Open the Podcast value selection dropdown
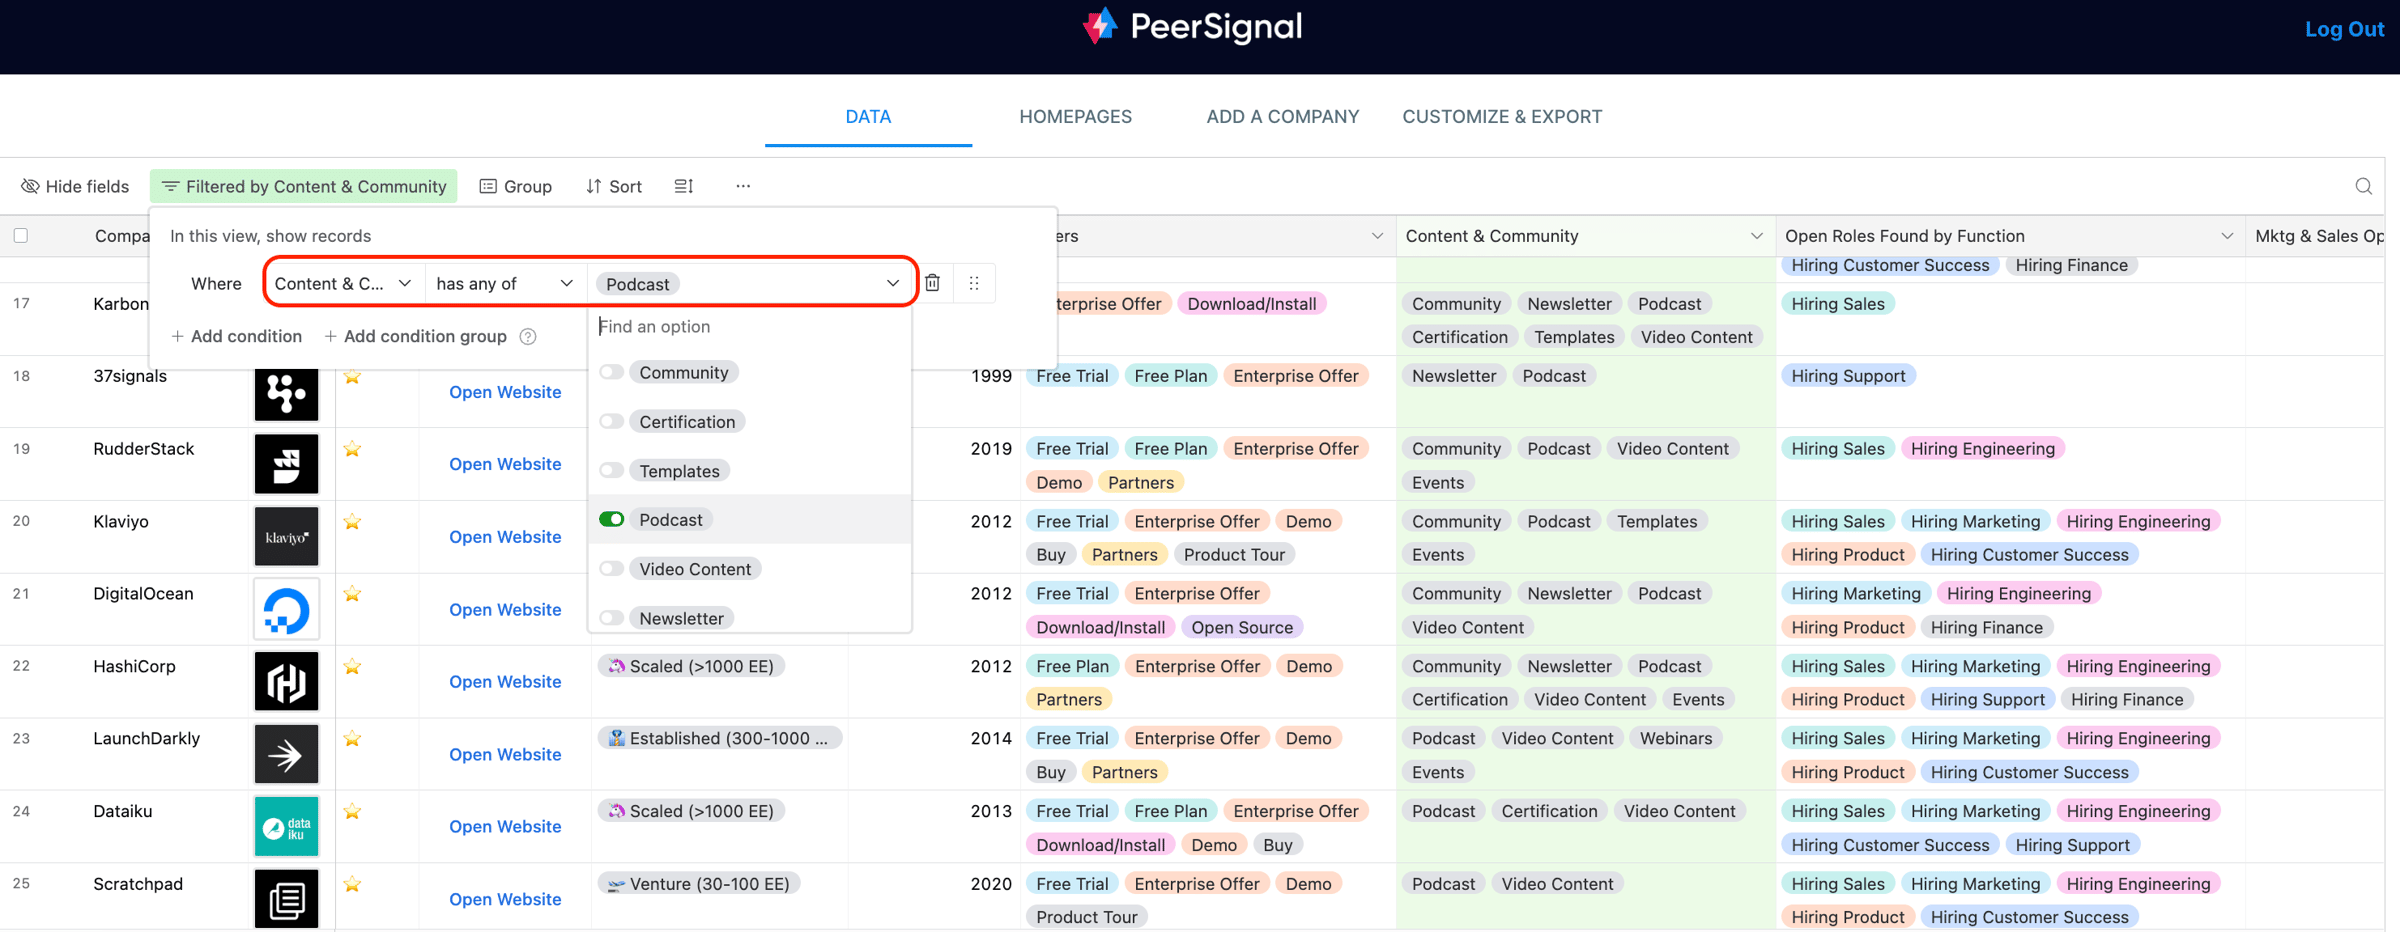Image resolution: width=2400 pixels, height=932 pixels. point(749,283)
